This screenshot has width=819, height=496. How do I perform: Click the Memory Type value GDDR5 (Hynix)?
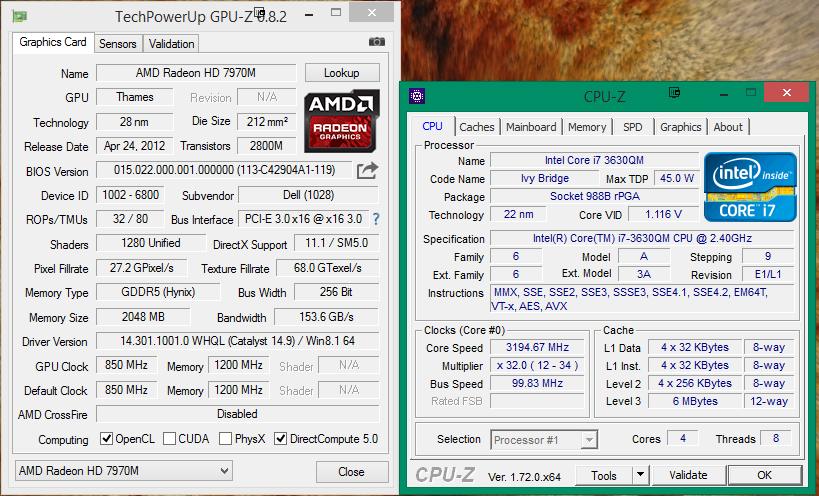[x=158, y=292]
